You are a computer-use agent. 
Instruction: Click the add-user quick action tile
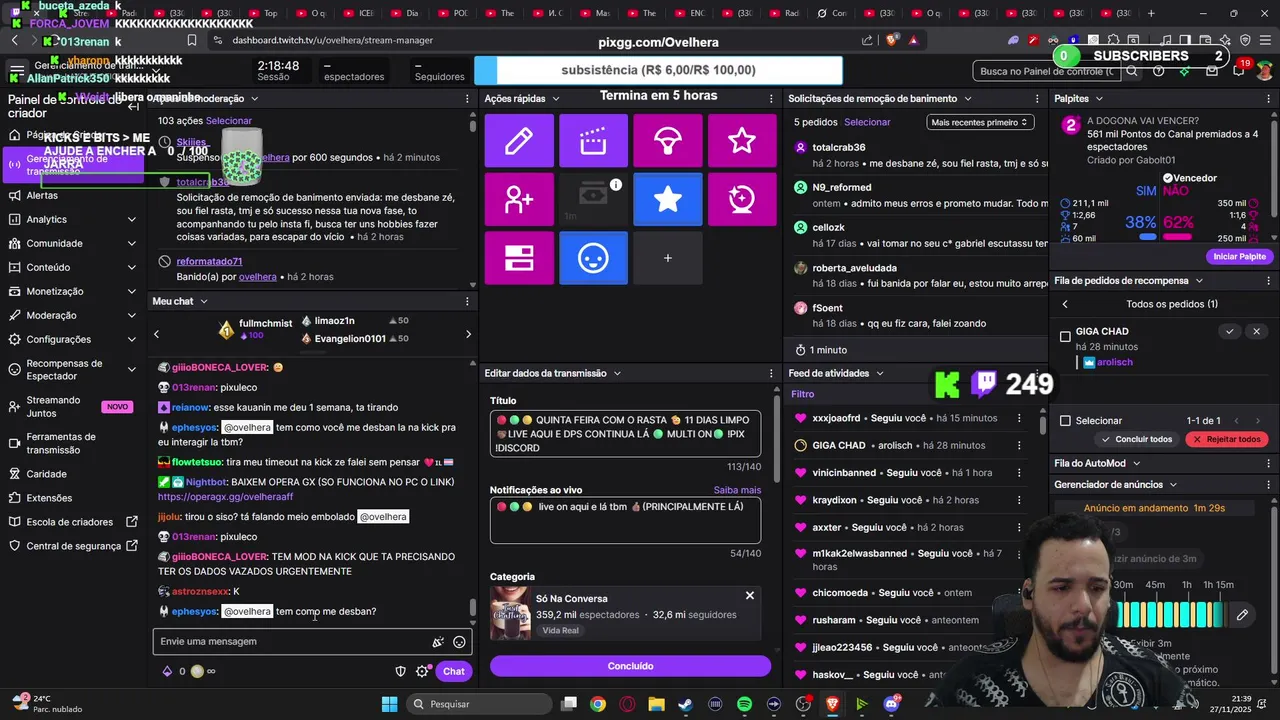(519, 199)
